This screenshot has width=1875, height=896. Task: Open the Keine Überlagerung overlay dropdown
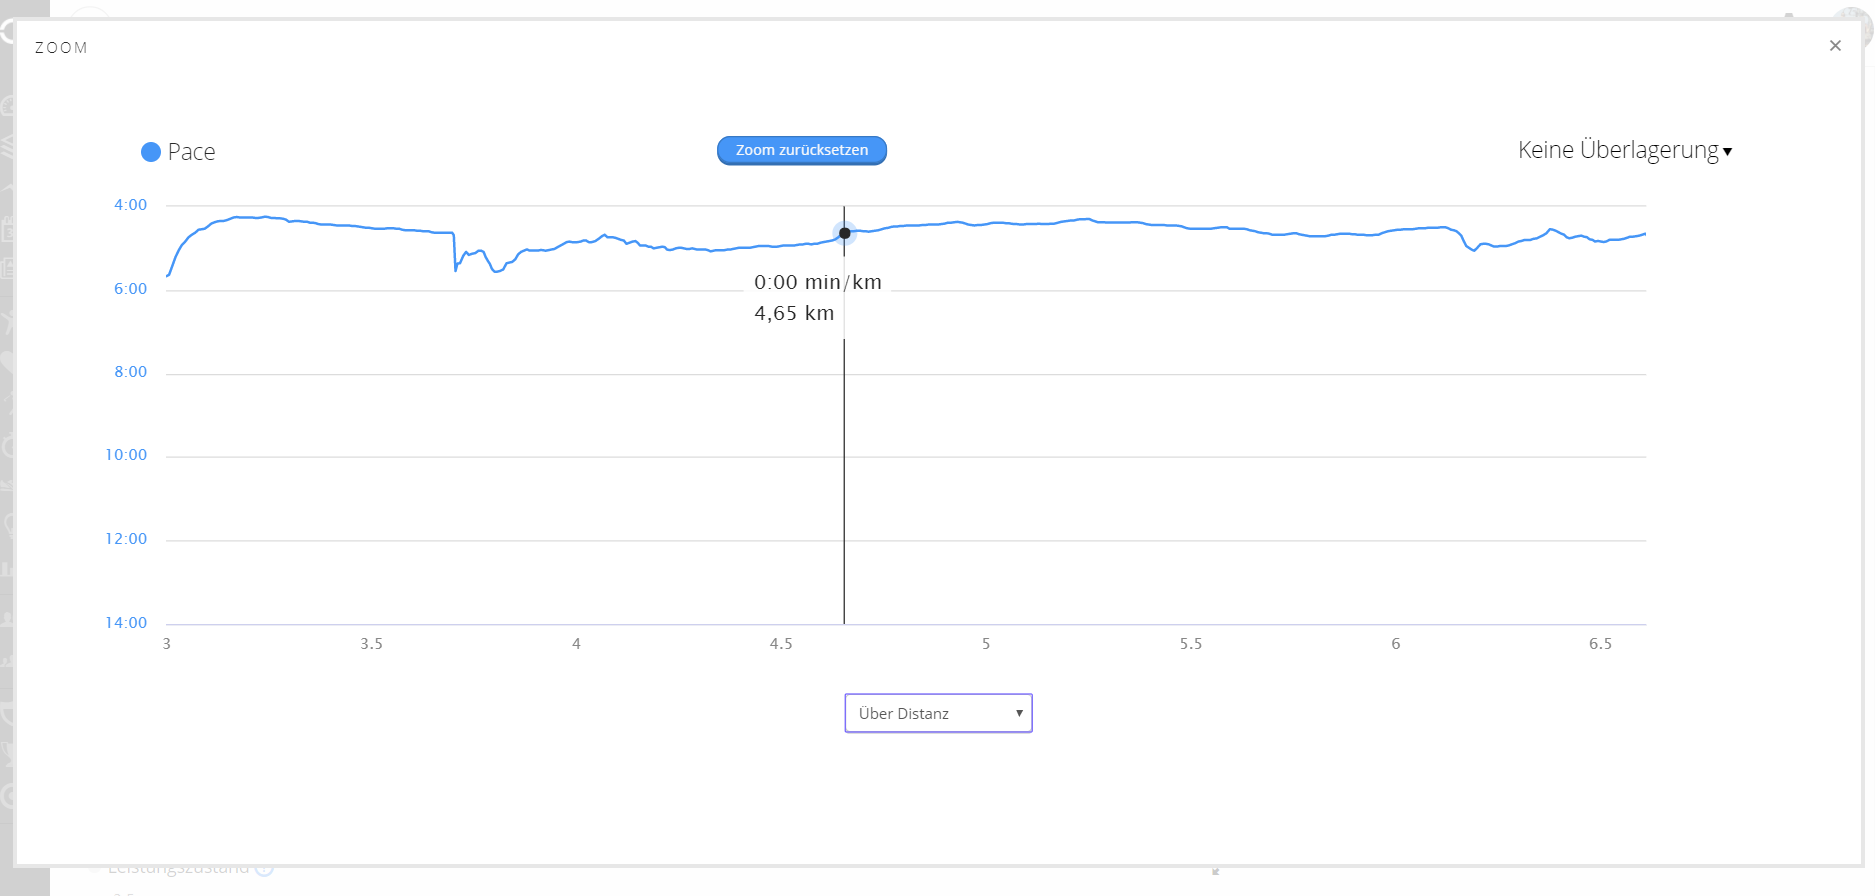pos(1625,150)
